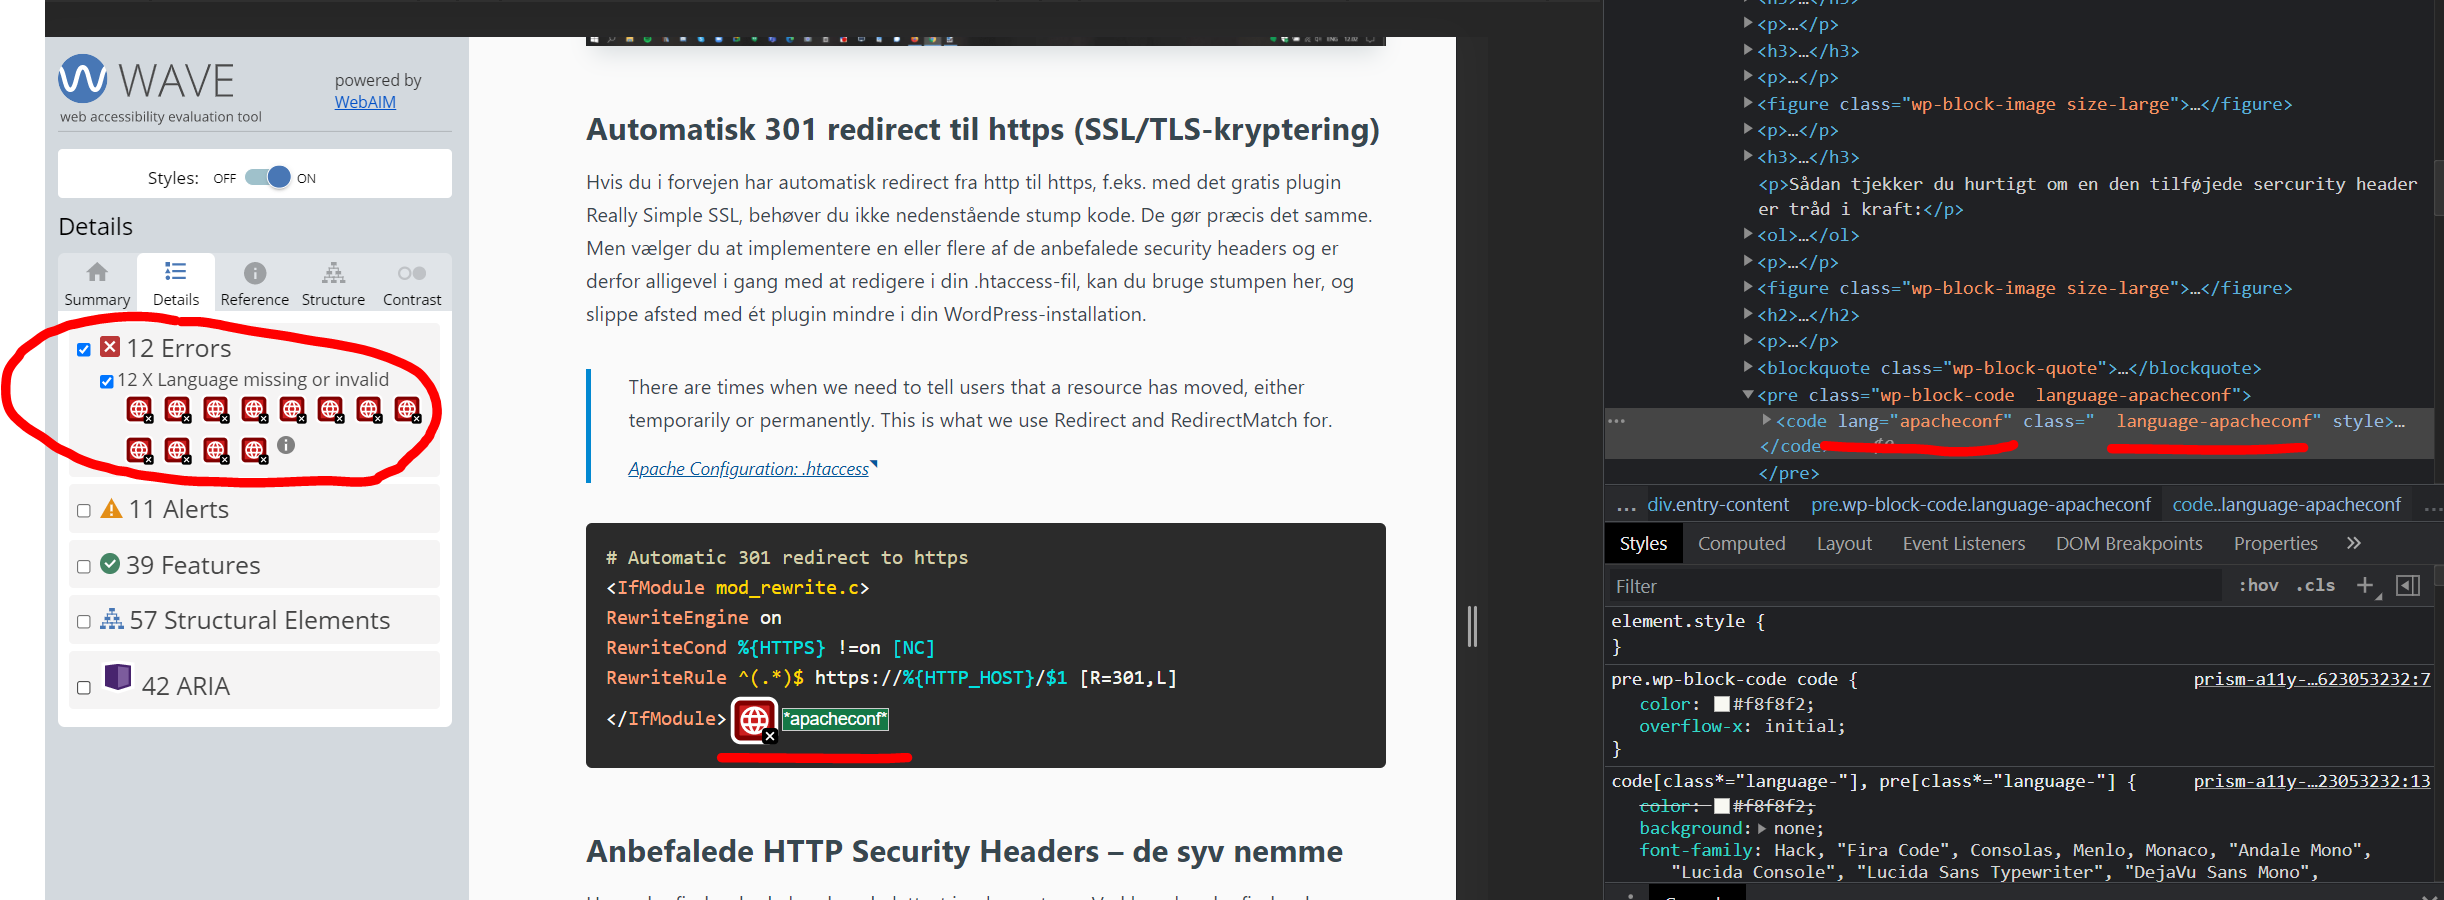Check the 39 Features checkbox
2444x900 pixels.
tap(84, 567)
